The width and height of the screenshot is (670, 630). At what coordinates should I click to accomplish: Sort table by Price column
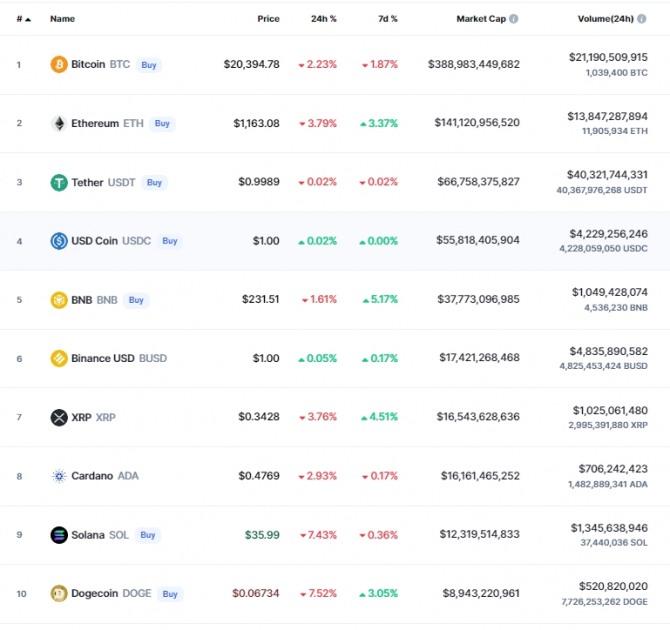tap(268, 19)
